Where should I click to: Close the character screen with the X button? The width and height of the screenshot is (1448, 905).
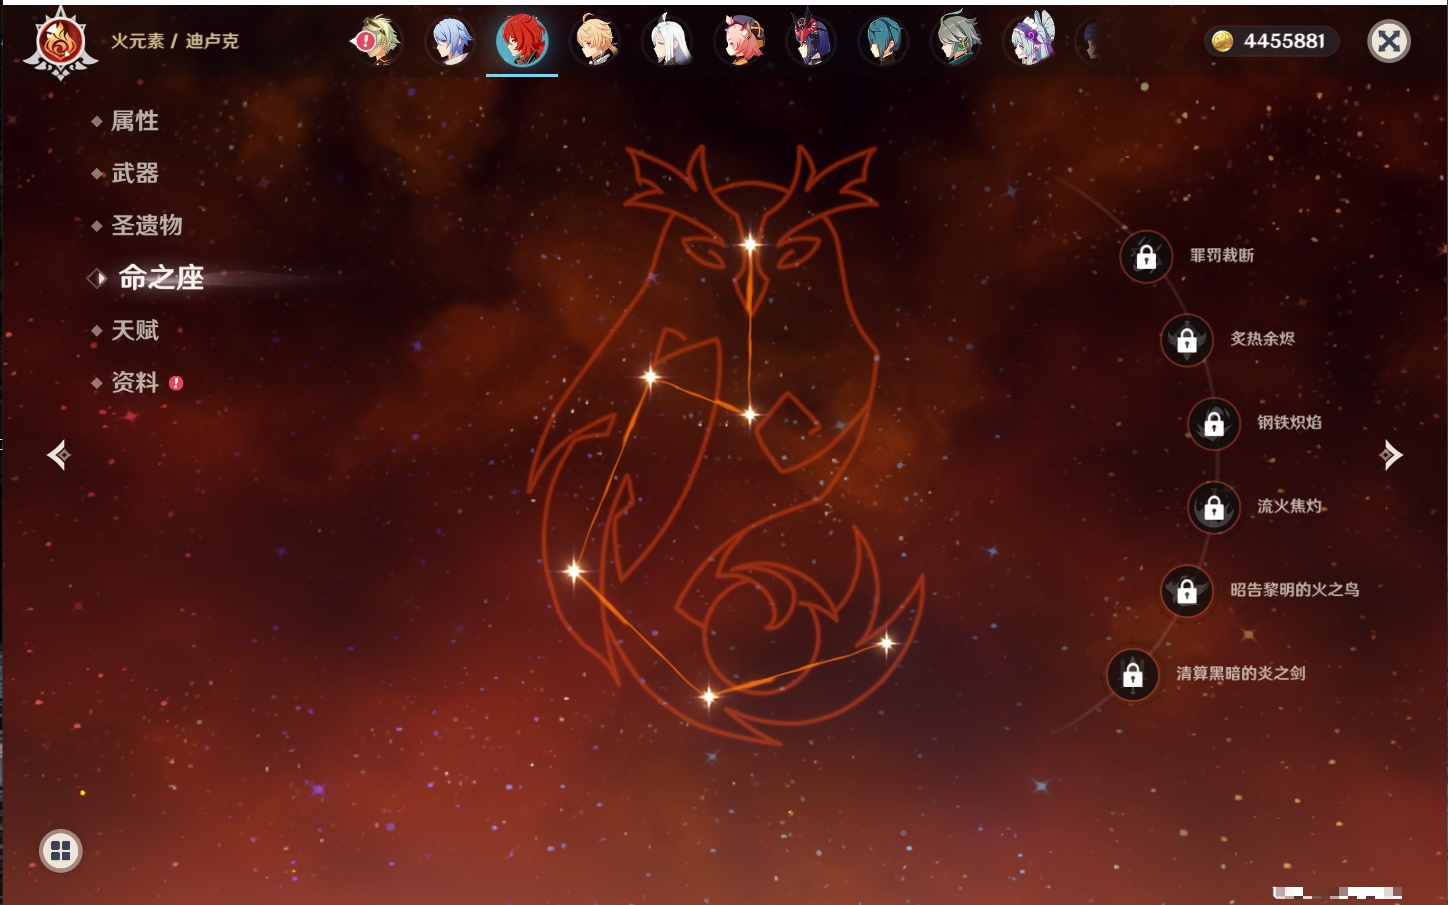tap(1388, 41)
